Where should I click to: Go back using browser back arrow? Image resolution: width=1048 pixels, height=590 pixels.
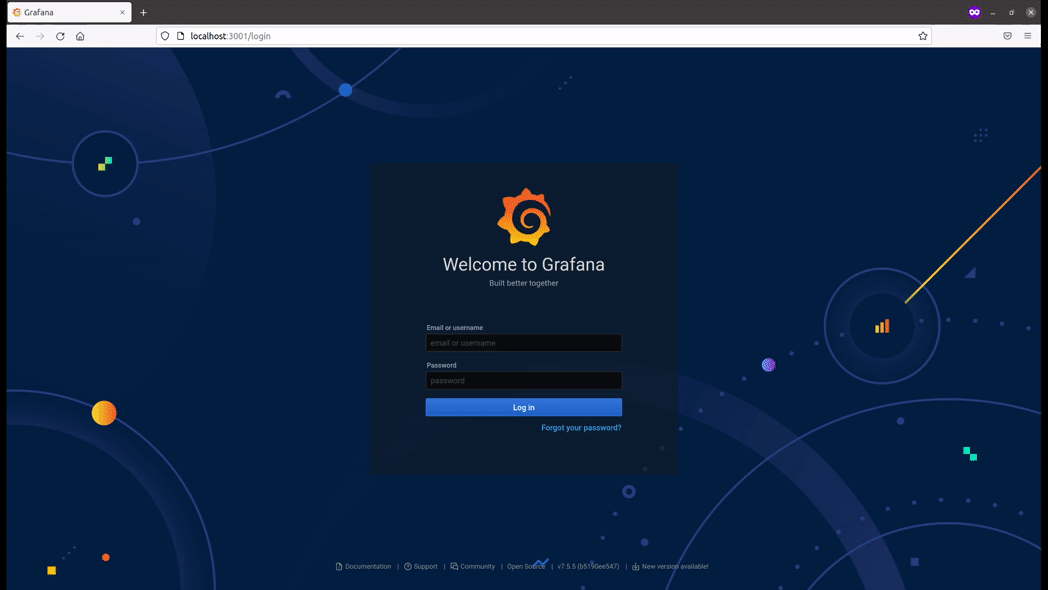click(20, 36)
